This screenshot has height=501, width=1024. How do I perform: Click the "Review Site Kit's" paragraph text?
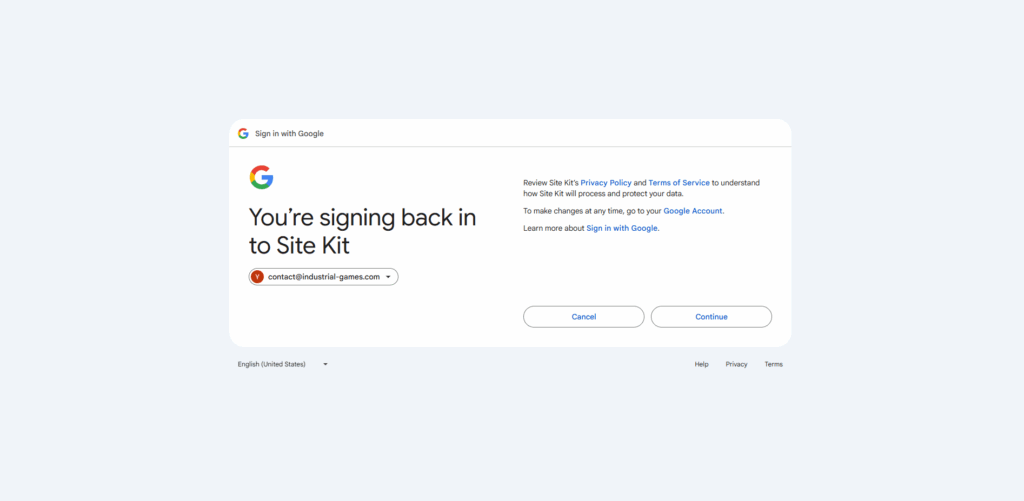point(550,183)
